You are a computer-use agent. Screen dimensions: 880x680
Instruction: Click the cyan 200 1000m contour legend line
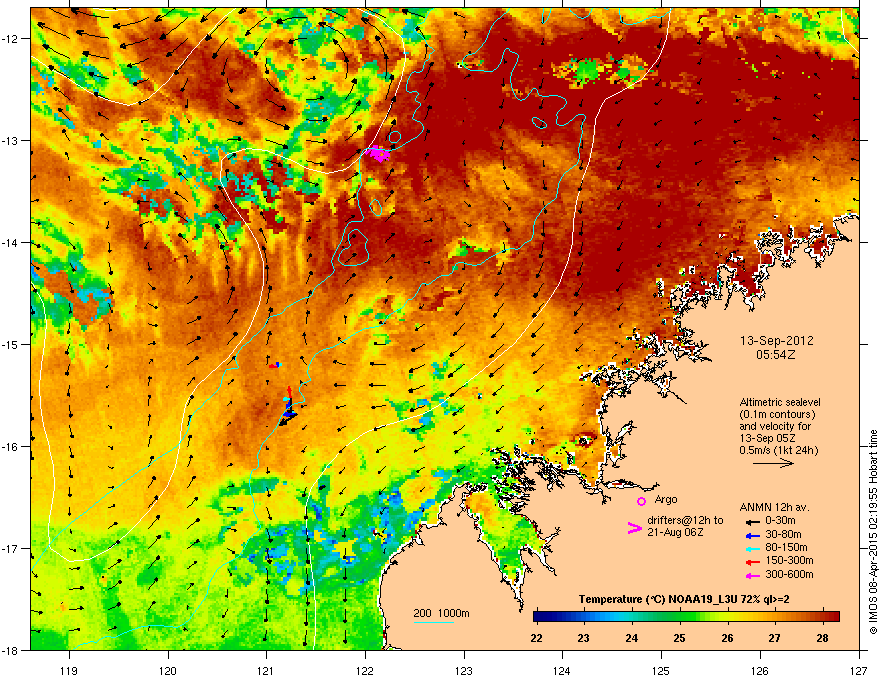click(434, 622)
